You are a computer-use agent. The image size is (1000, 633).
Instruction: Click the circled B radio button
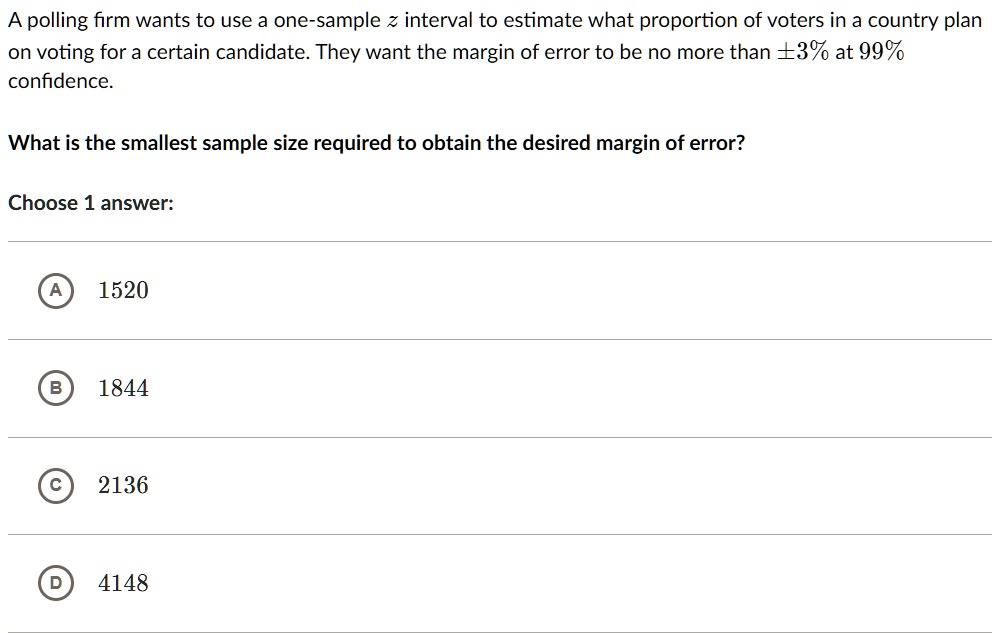coord(56,387)
